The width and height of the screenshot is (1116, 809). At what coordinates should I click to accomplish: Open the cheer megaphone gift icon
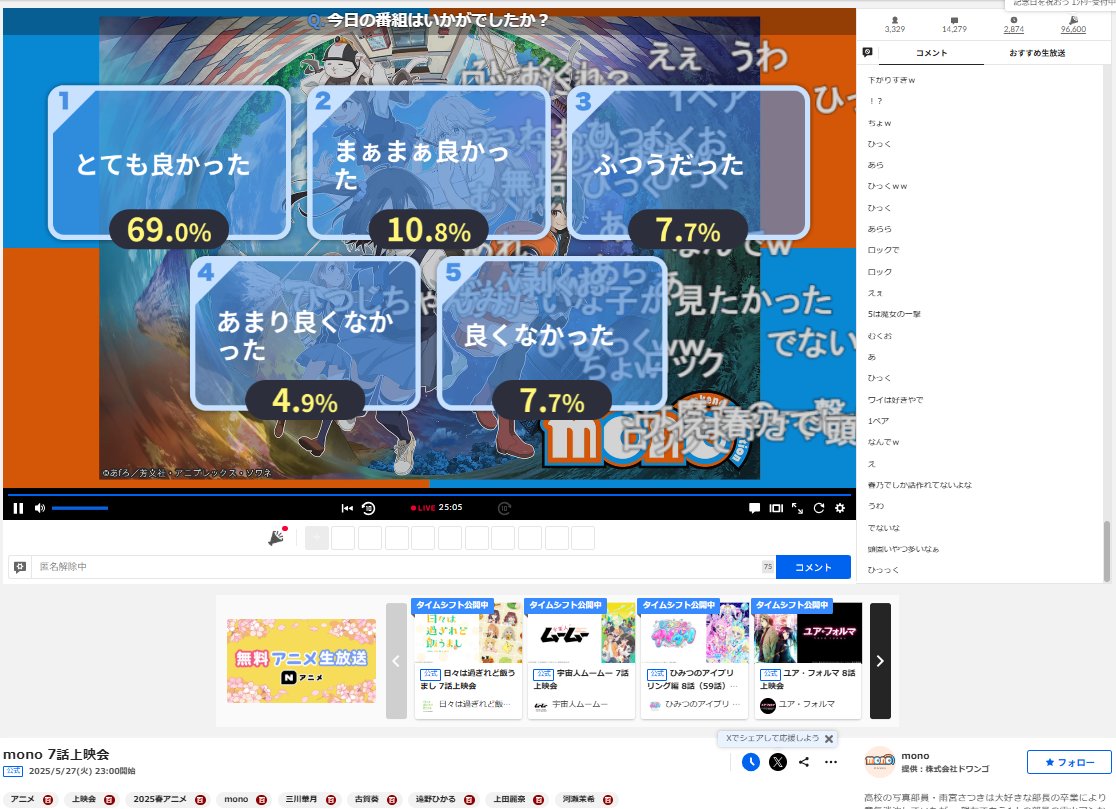pyautogui.click(x=277, y=537)
